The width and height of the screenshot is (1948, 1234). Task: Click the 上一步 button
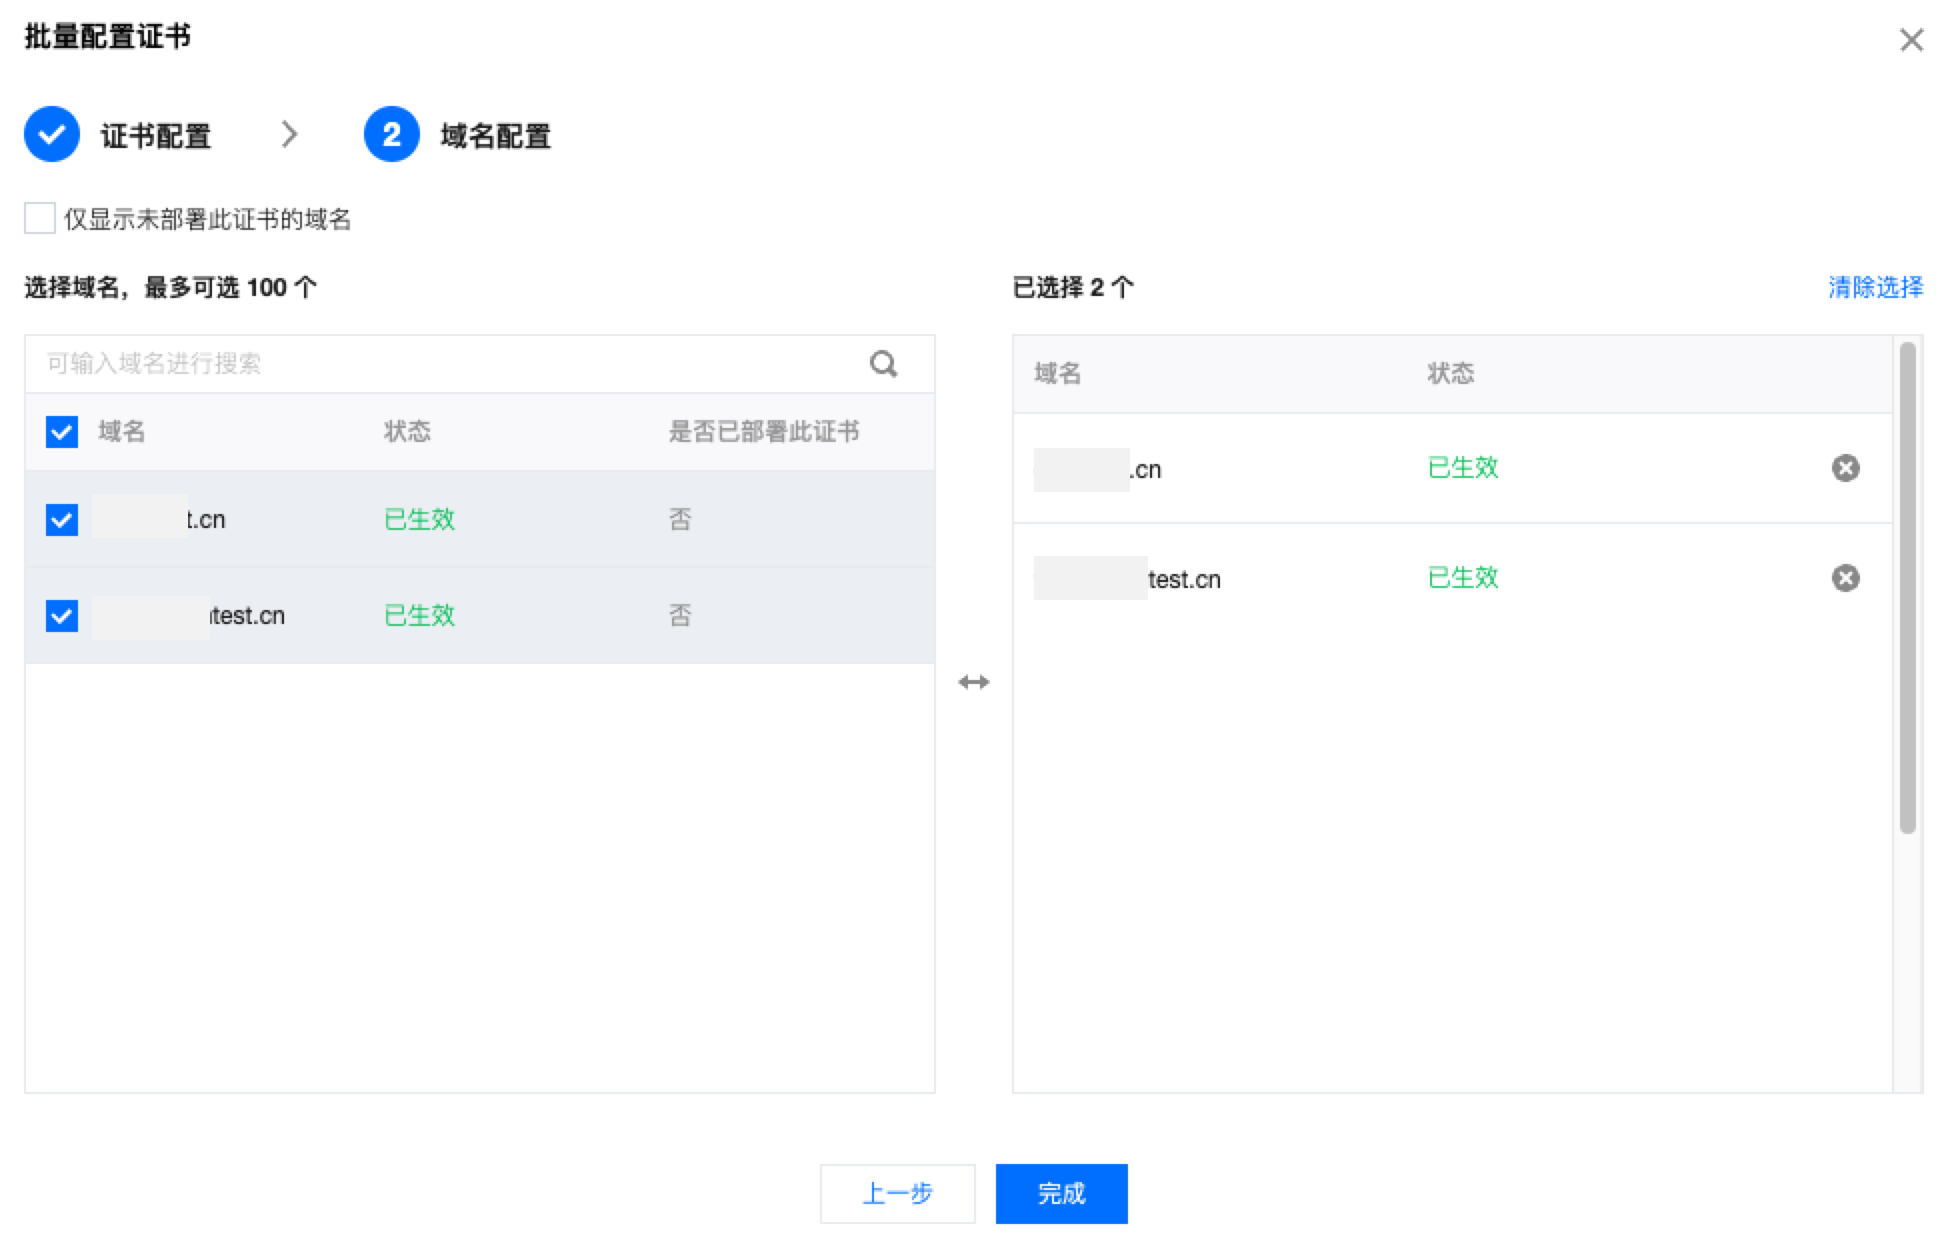click(x=897, y=1193)
